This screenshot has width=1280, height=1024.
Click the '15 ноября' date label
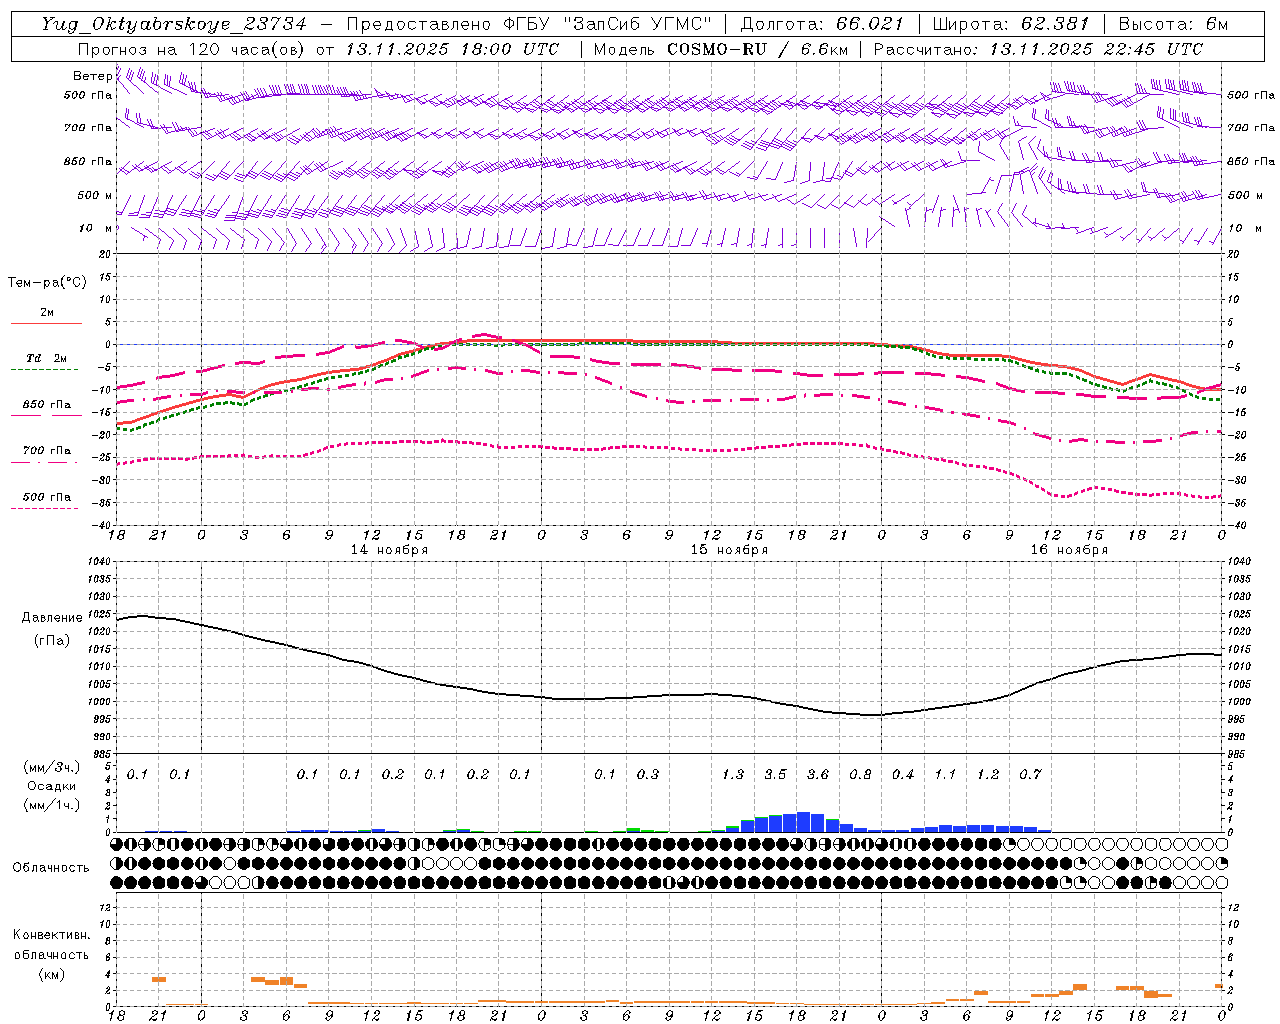pos(729,550)
